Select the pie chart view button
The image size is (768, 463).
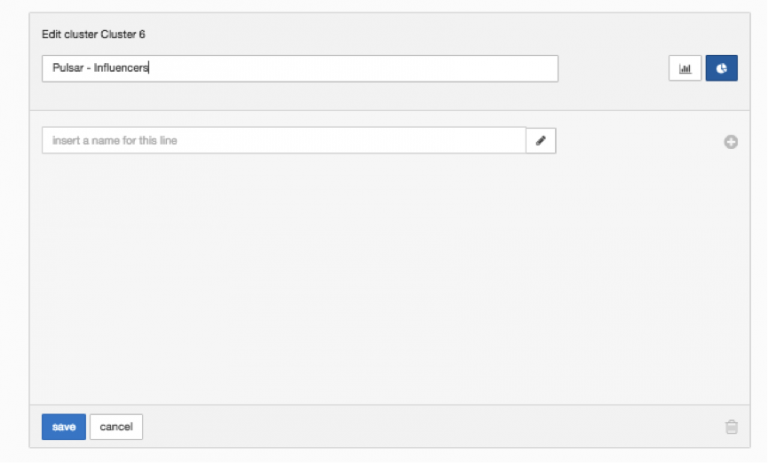[x=721, y=69]
